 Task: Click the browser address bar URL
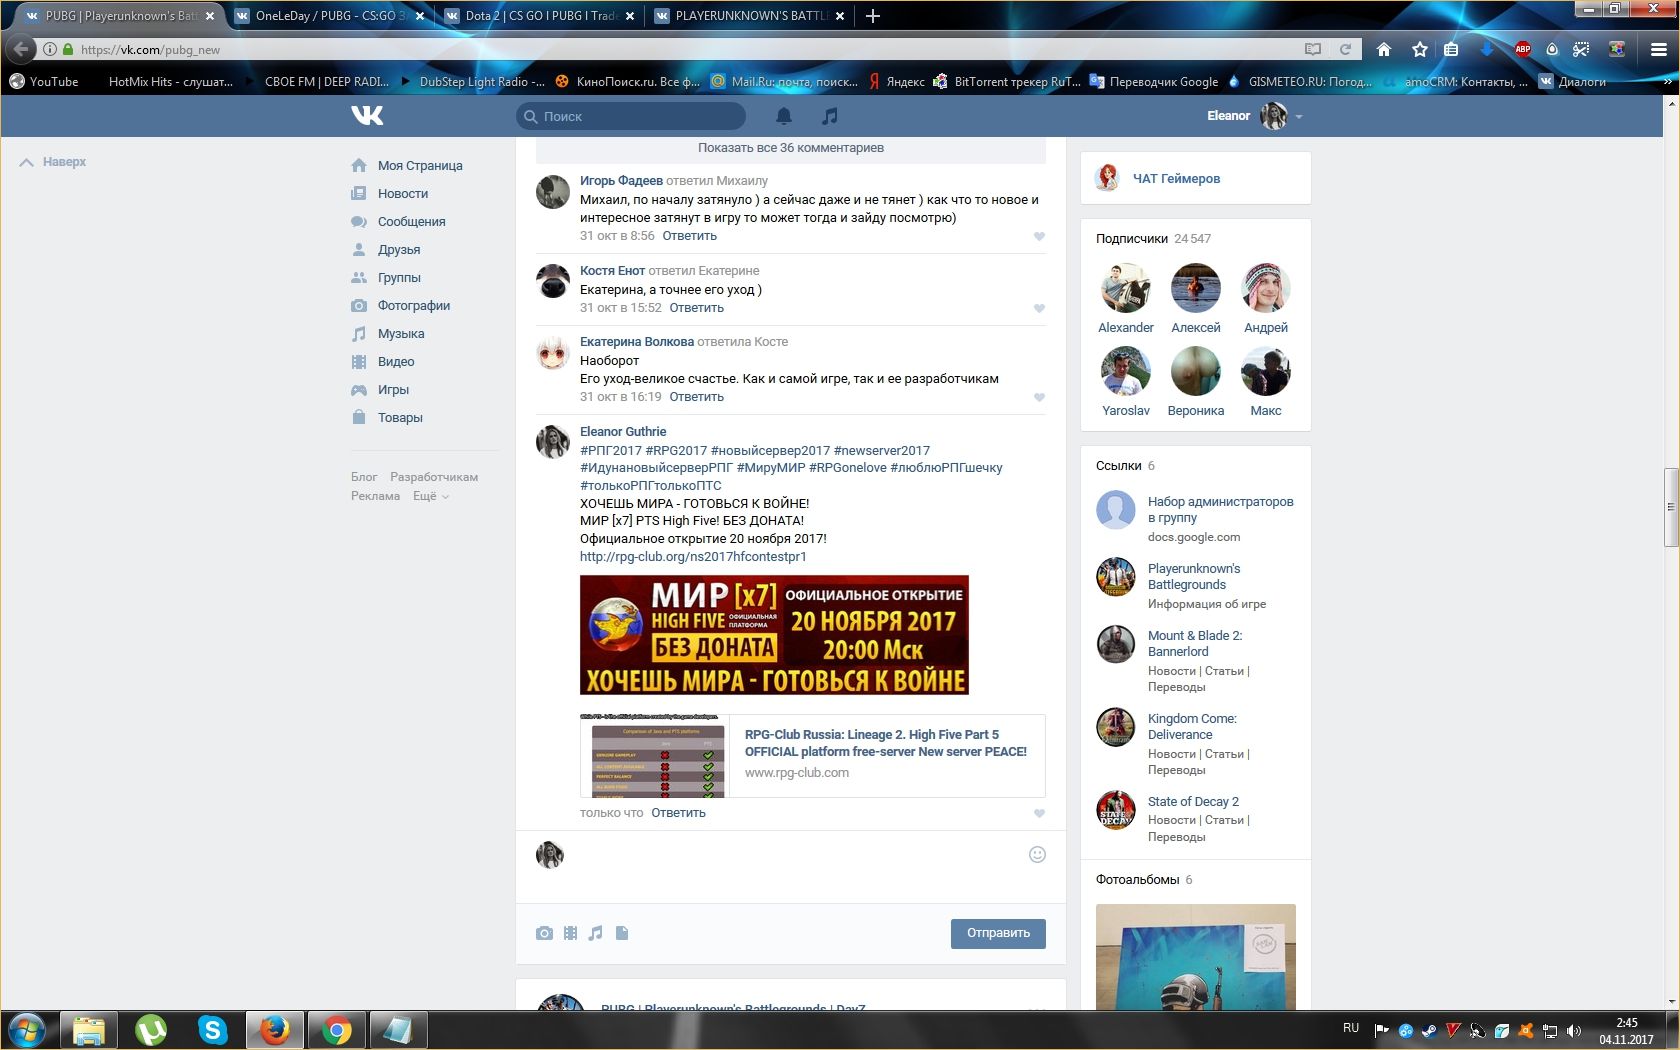pyautogui.click(x=150, y=49)
